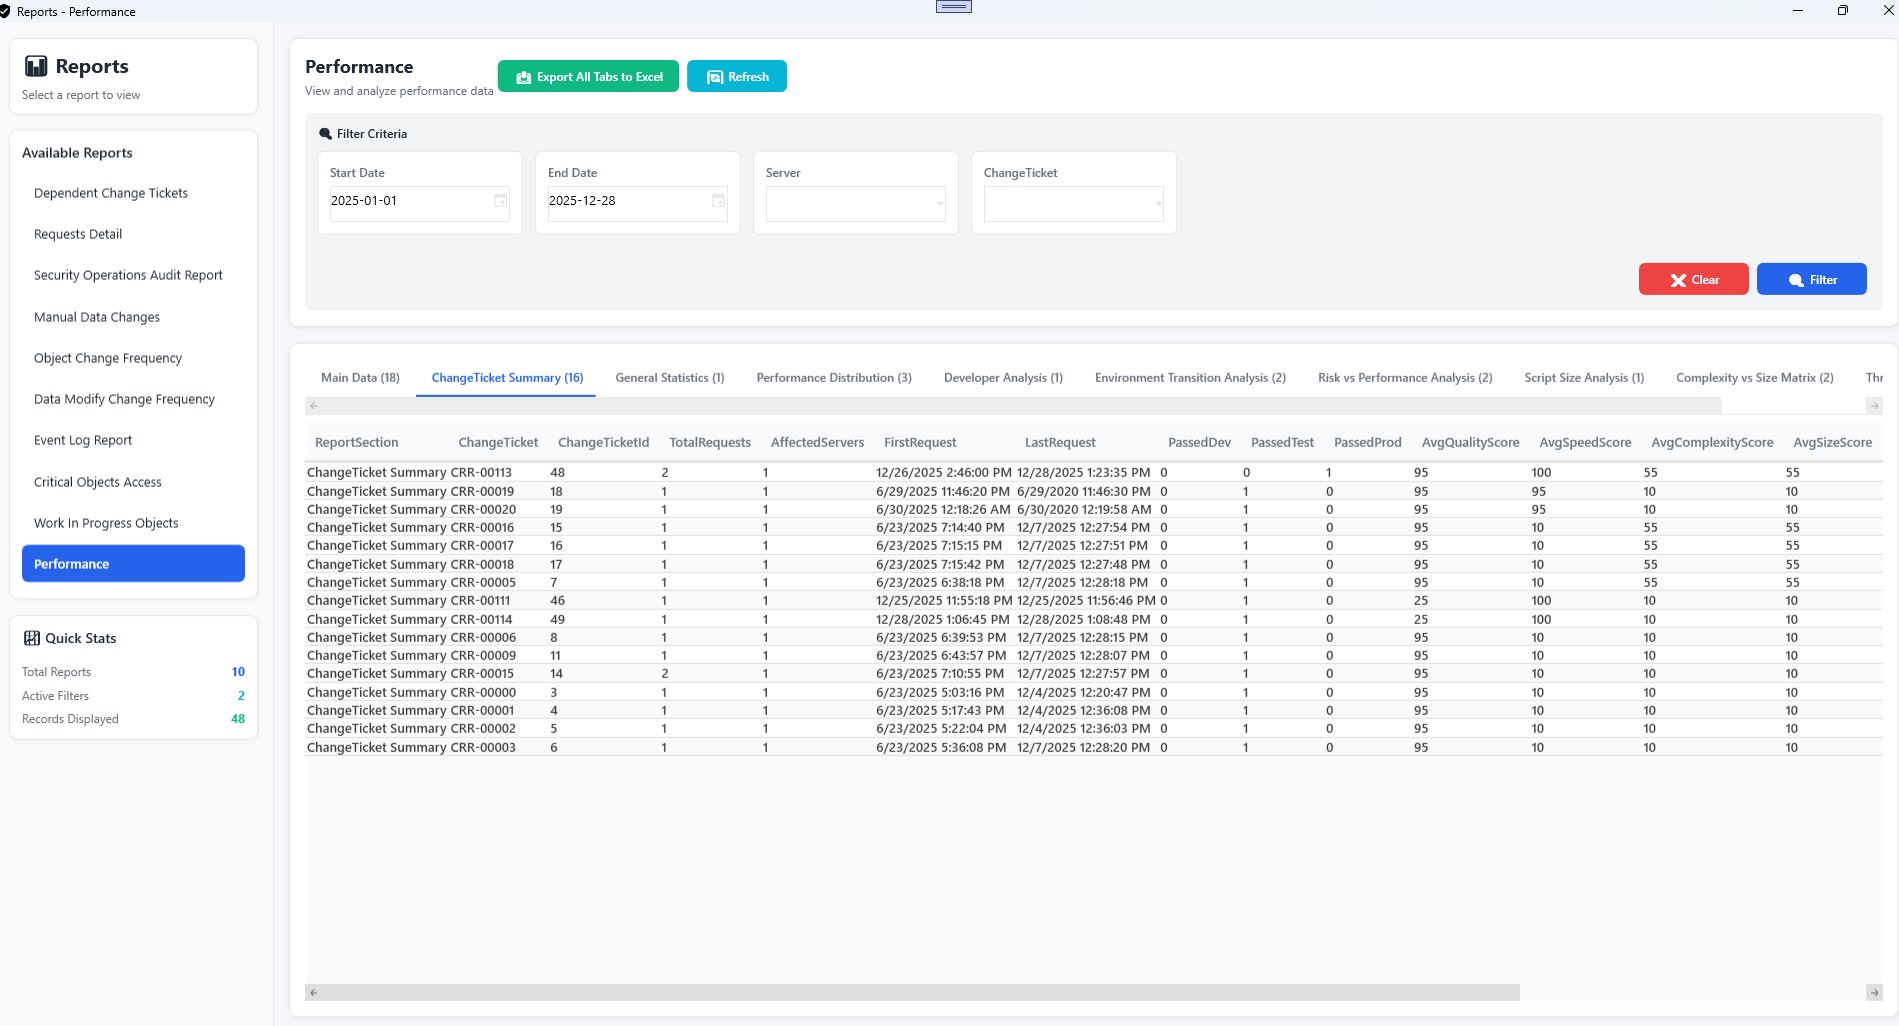The height and width of the screenshot is (1026, 1899).
Task: Click the Refresh button
Action: pos(737,77)
